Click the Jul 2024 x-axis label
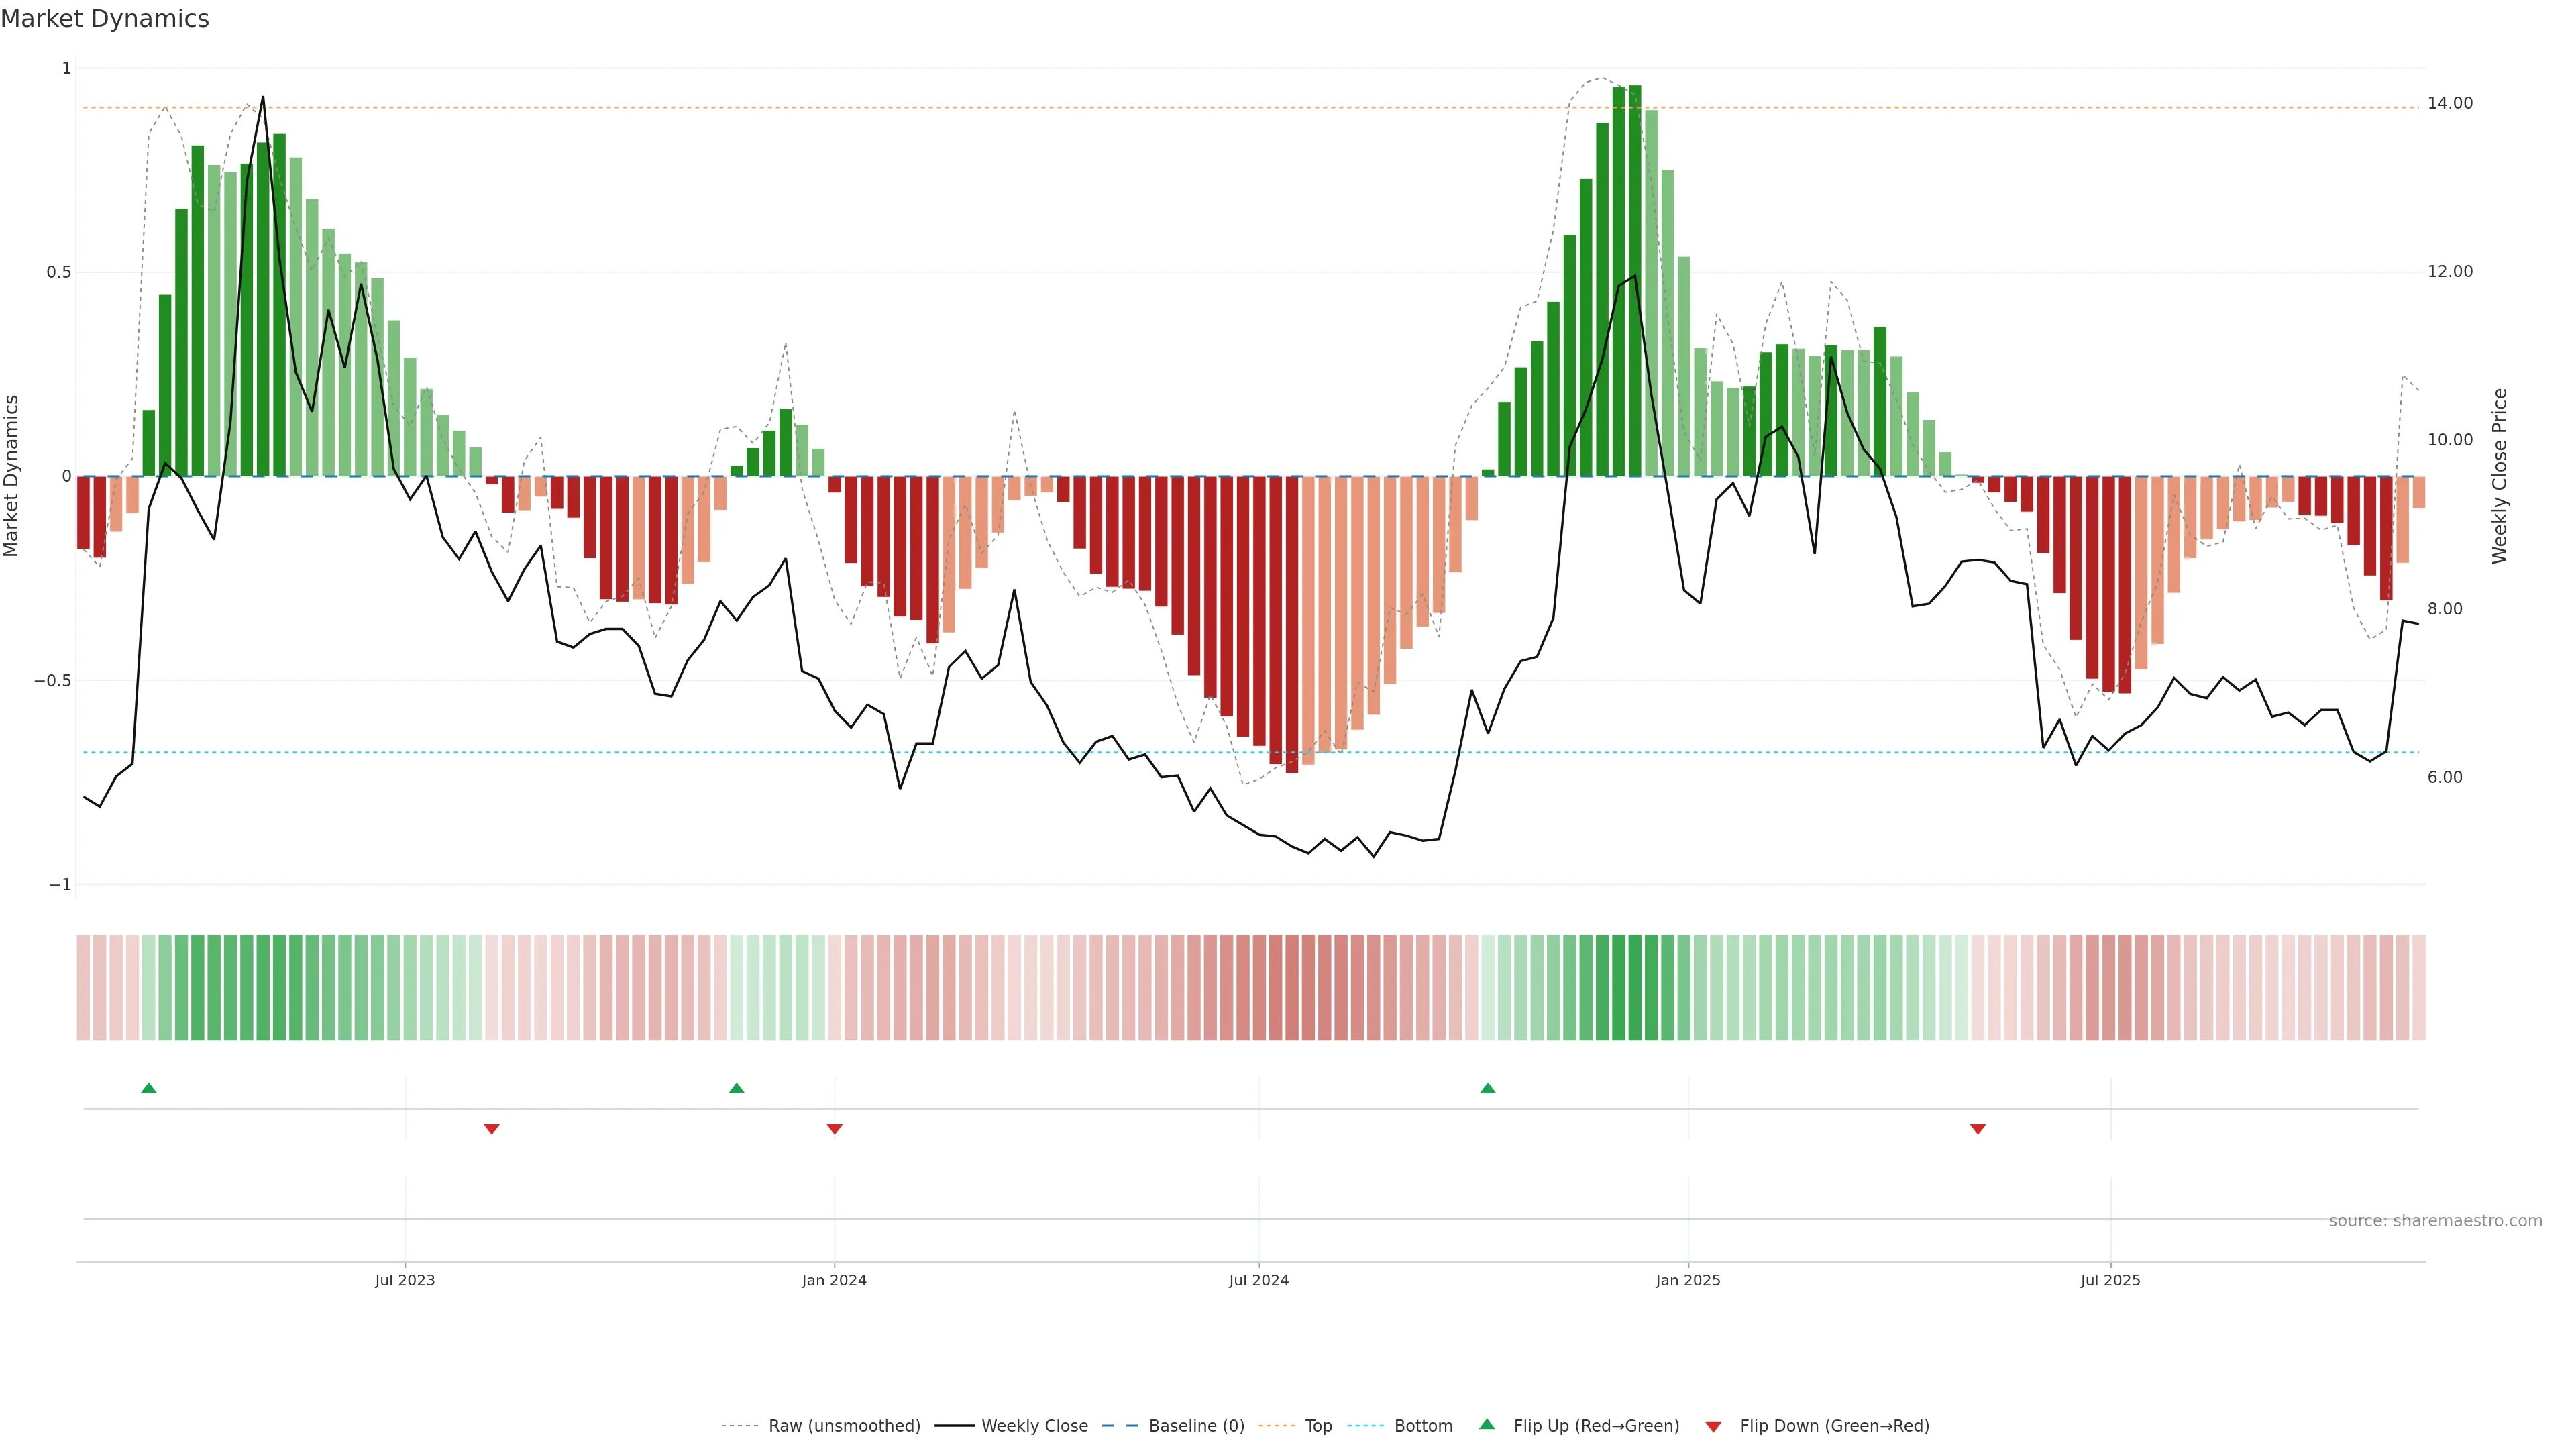2576x1449 pixels. [1259, 1280]
